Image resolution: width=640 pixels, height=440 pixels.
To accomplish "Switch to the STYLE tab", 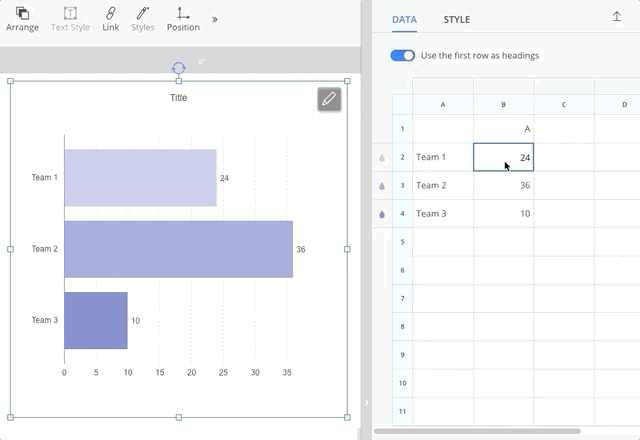I will tap(456, 19).
